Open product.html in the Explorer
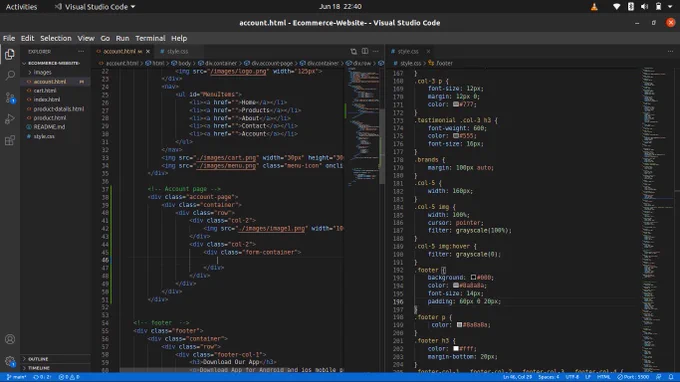The image size is (680, 382). (50, 118)
